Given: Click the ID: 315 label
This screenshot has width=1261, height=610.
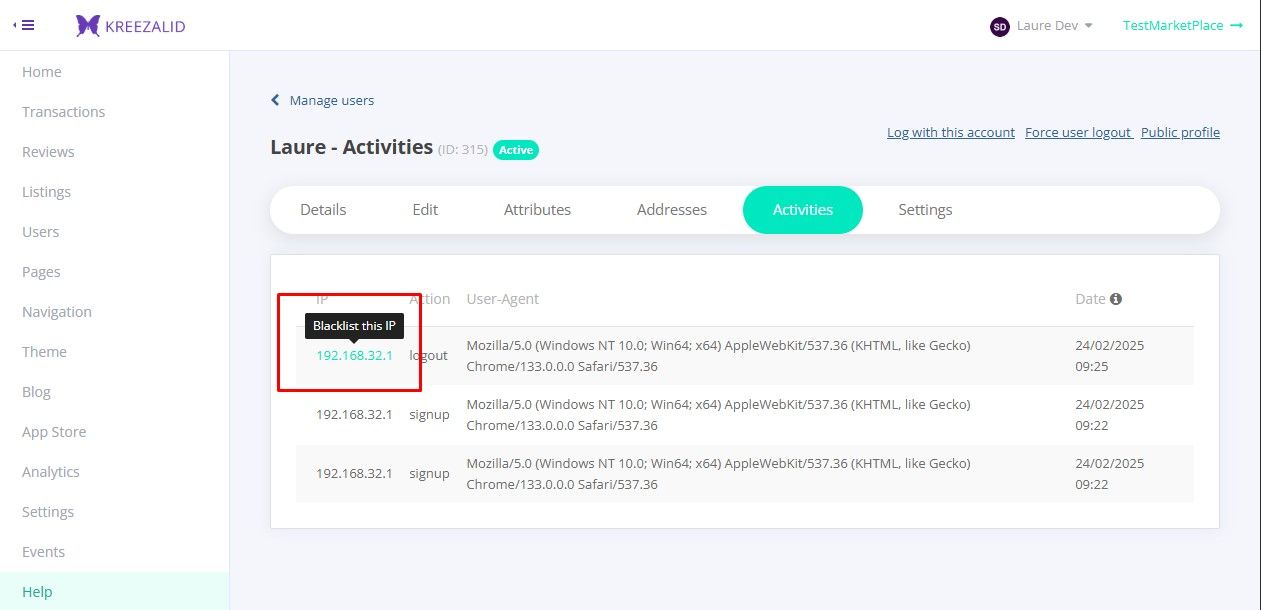Looking at the screenshot, I should point(463,150).
